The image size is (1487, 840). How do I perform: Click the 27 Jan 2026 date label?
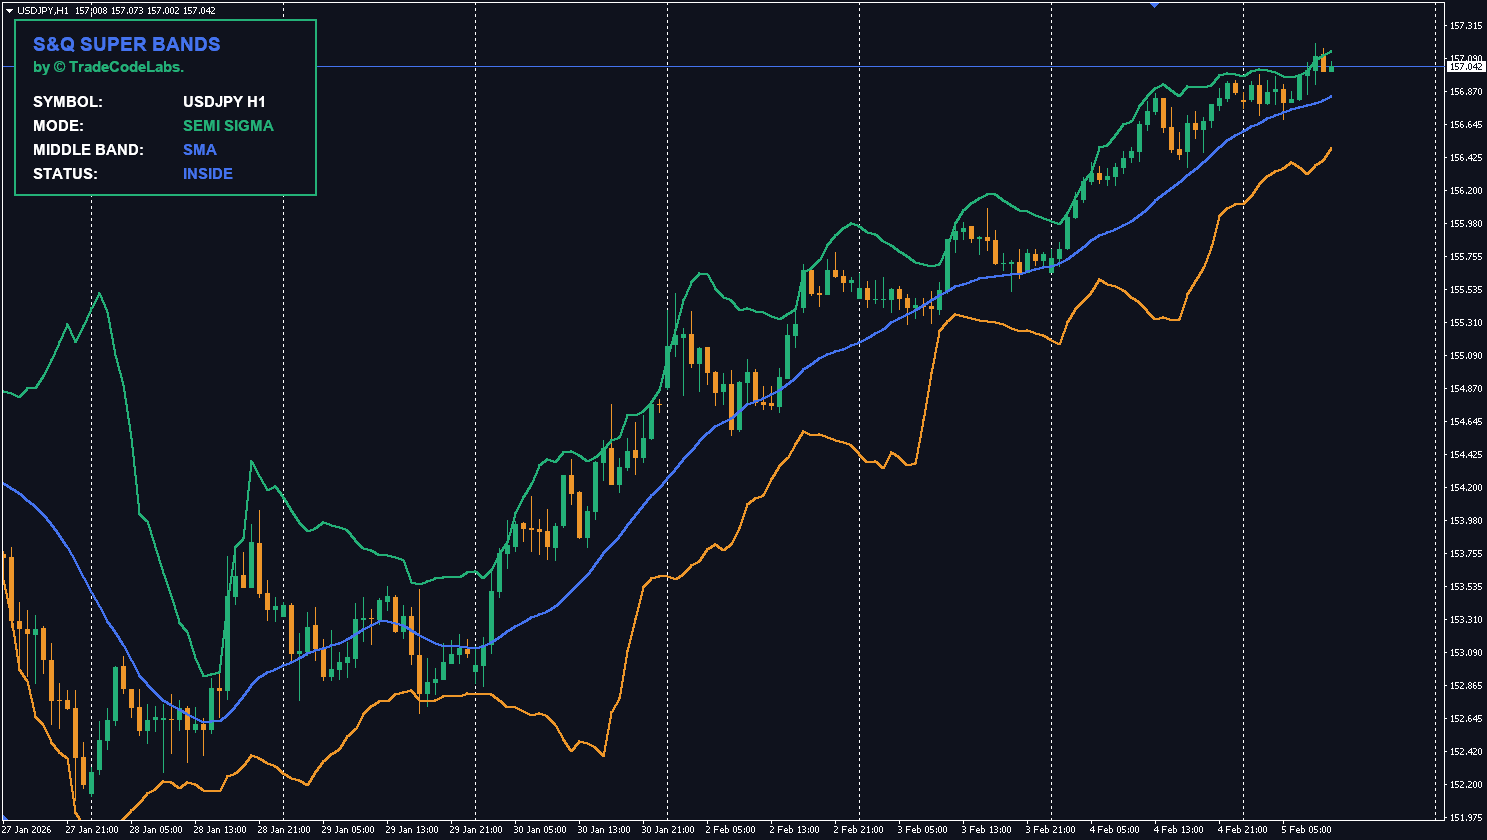(x=28, y=829)
